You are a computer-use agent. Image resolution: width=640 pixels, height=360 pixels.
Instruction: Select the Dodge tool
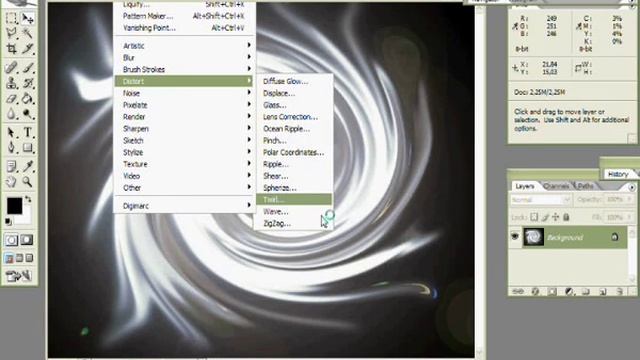click(28, 114)
